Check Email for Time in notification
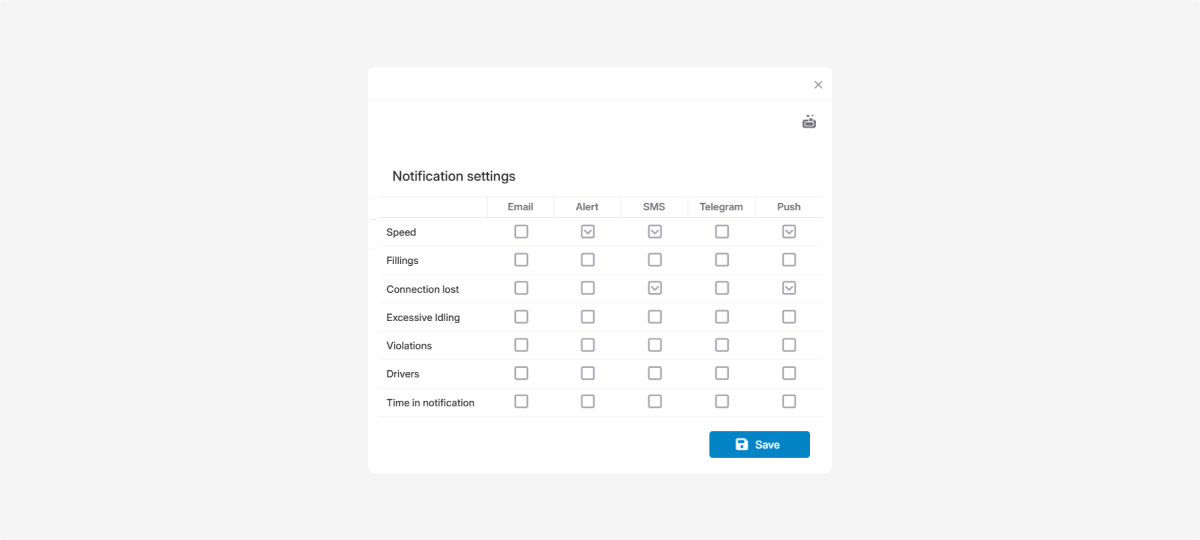Image resolution: width=1200 pixels, height=540 pixels. [x=521, y=401]
